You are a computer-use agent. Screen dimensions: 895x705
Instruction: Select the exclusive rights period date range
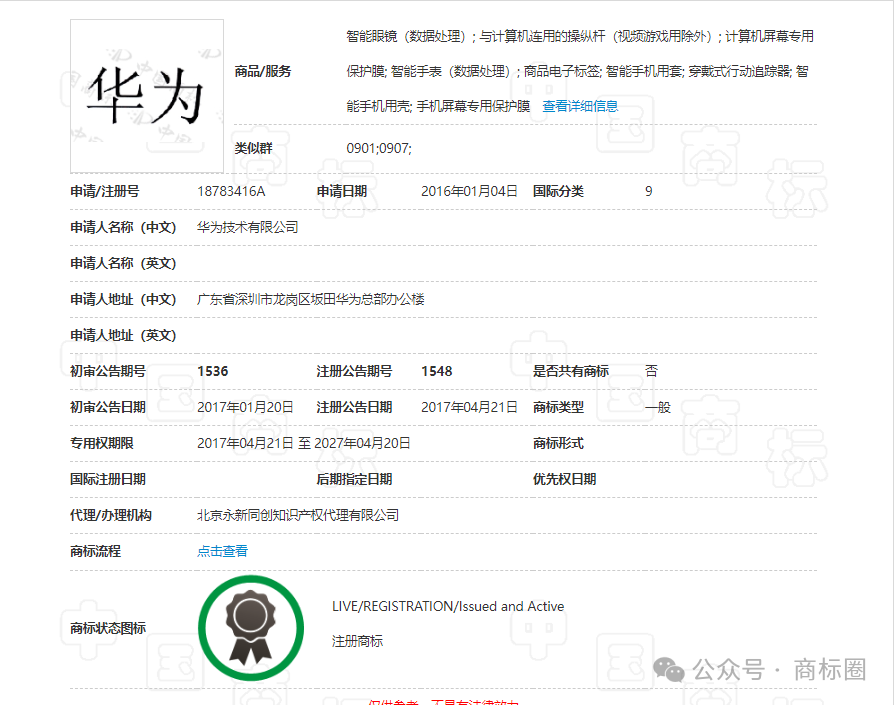303,443
